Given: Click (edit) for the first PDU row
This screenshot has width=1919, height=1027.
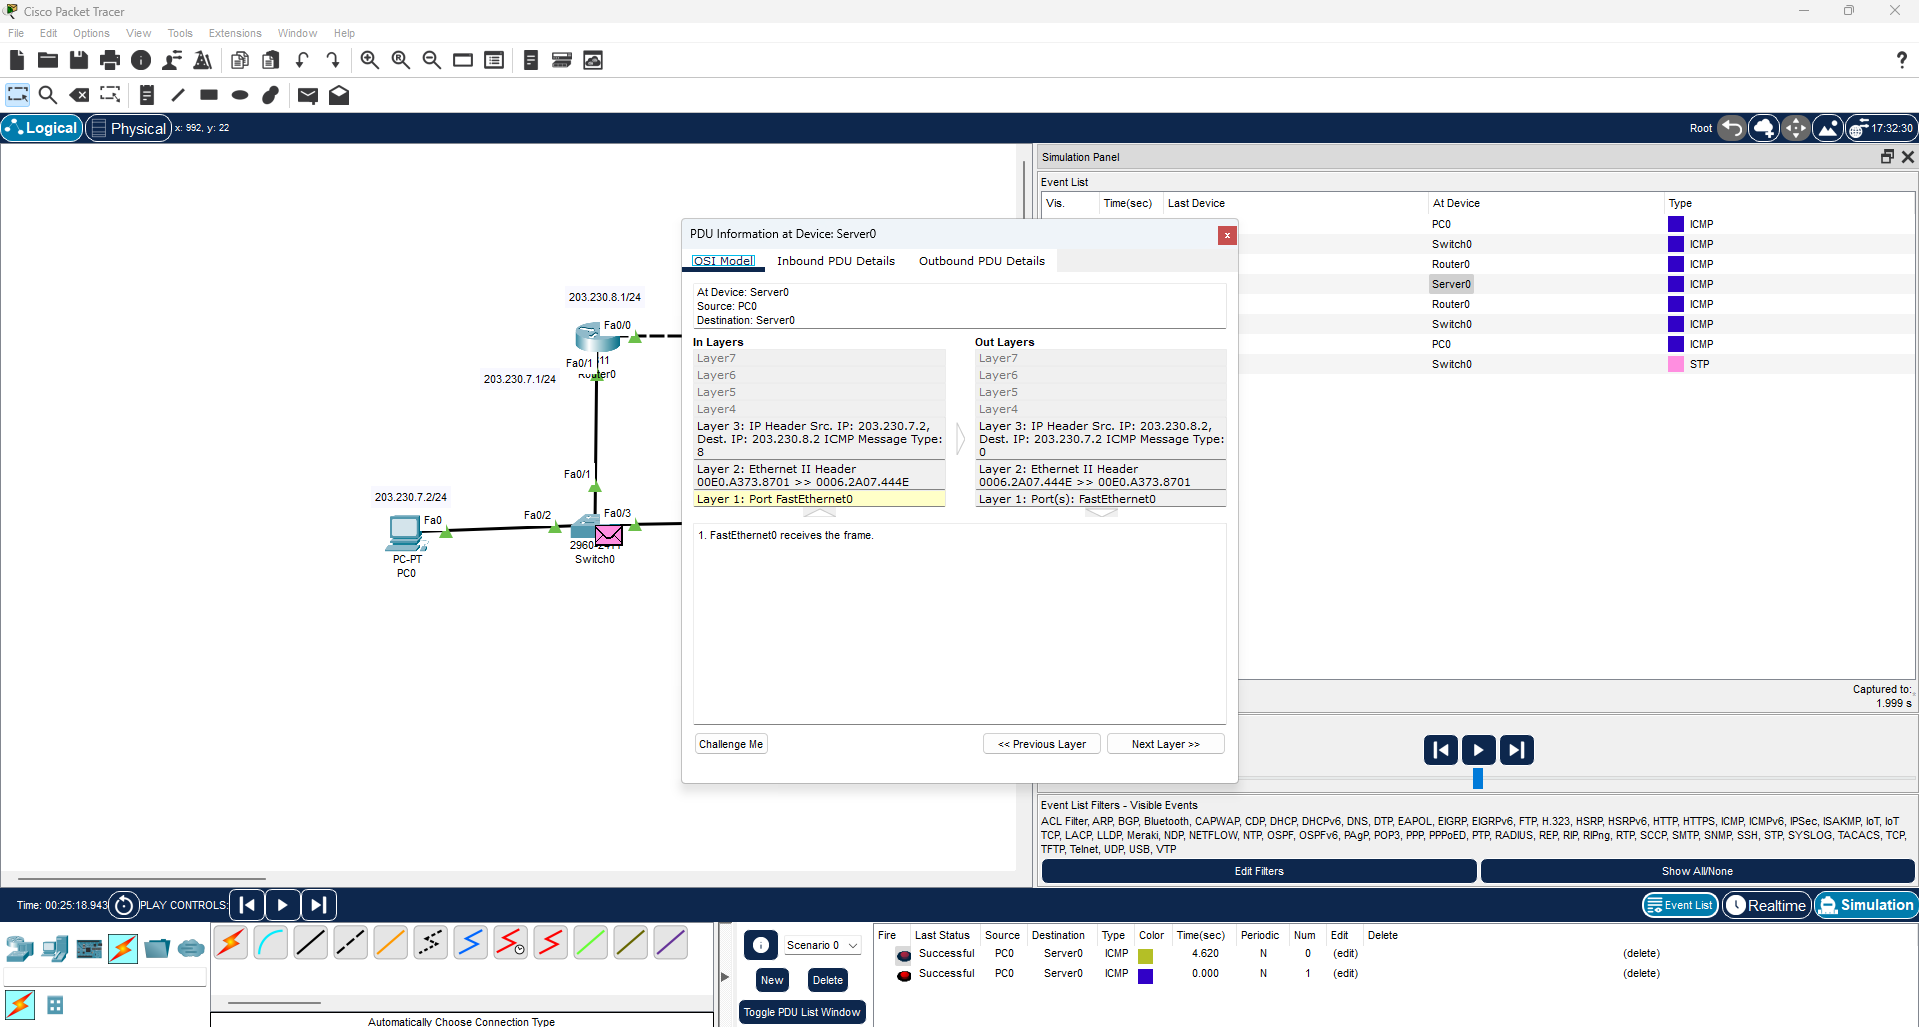Looking at the screenshot, I should (x=1345, y=954).
